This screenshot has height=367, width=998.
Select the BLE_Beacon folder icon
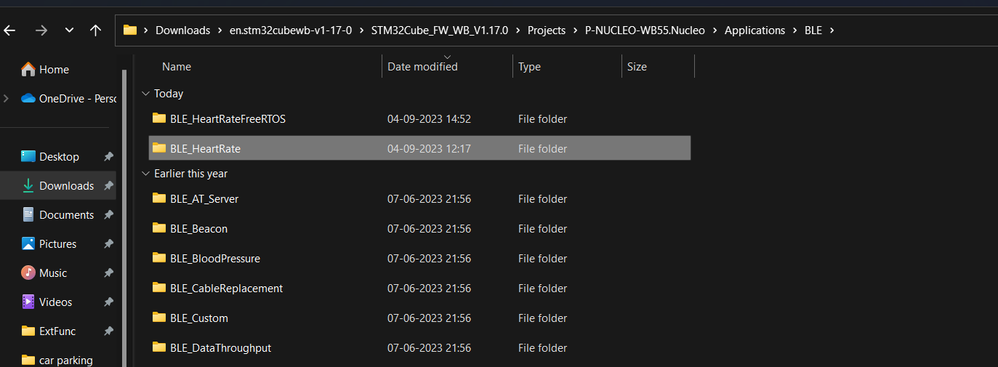pos(159,228)
